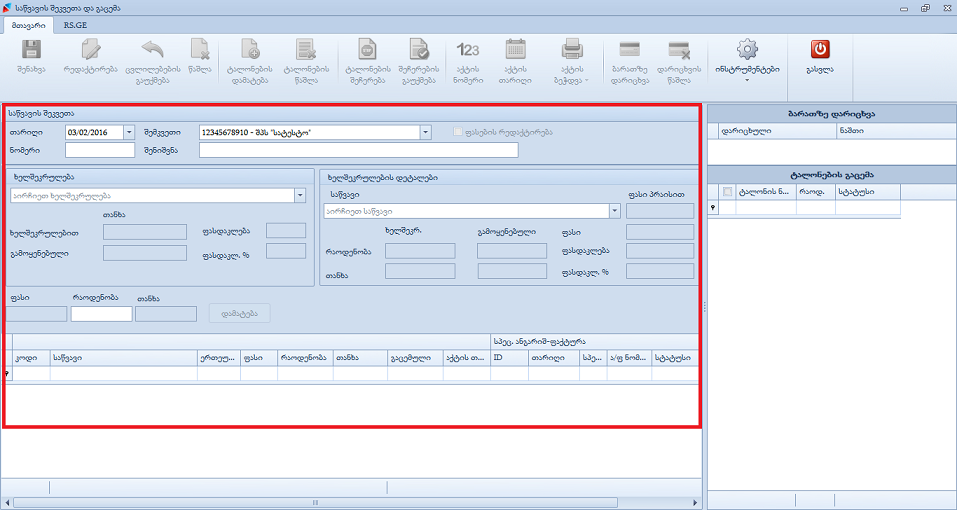Switch to the მთავარი tab
This screenshot has height=510, width=957.
click(29, 26)
